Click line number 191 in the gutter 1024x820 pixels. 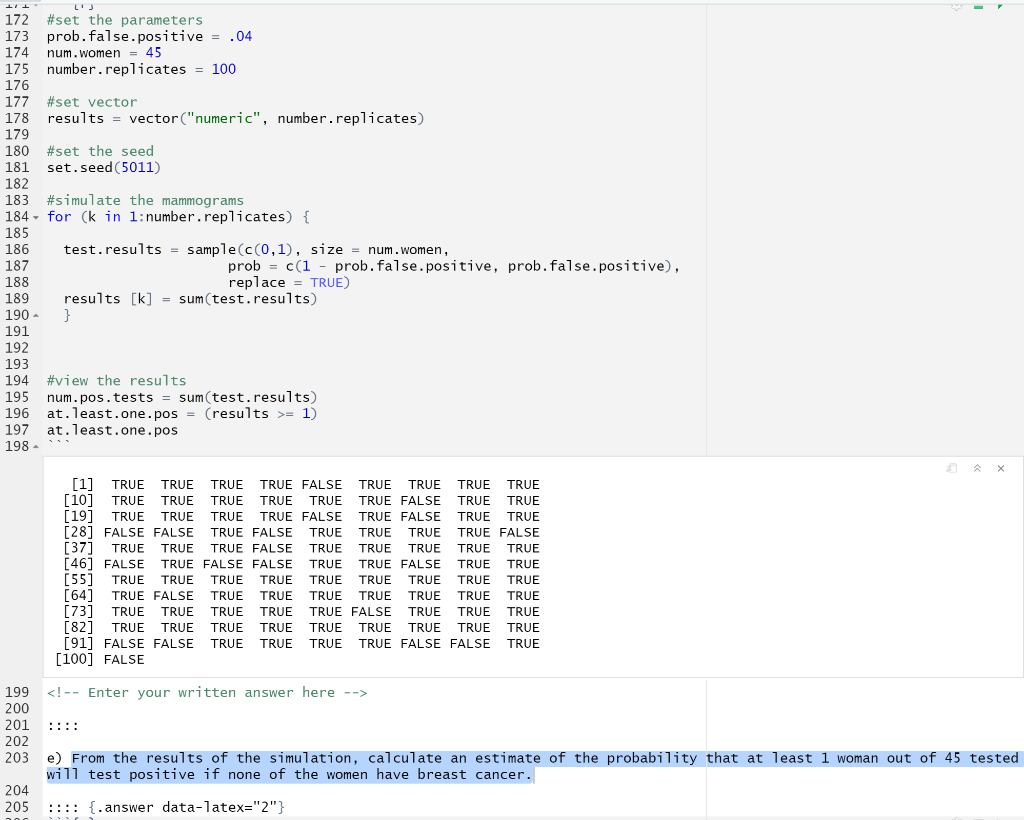17,332
